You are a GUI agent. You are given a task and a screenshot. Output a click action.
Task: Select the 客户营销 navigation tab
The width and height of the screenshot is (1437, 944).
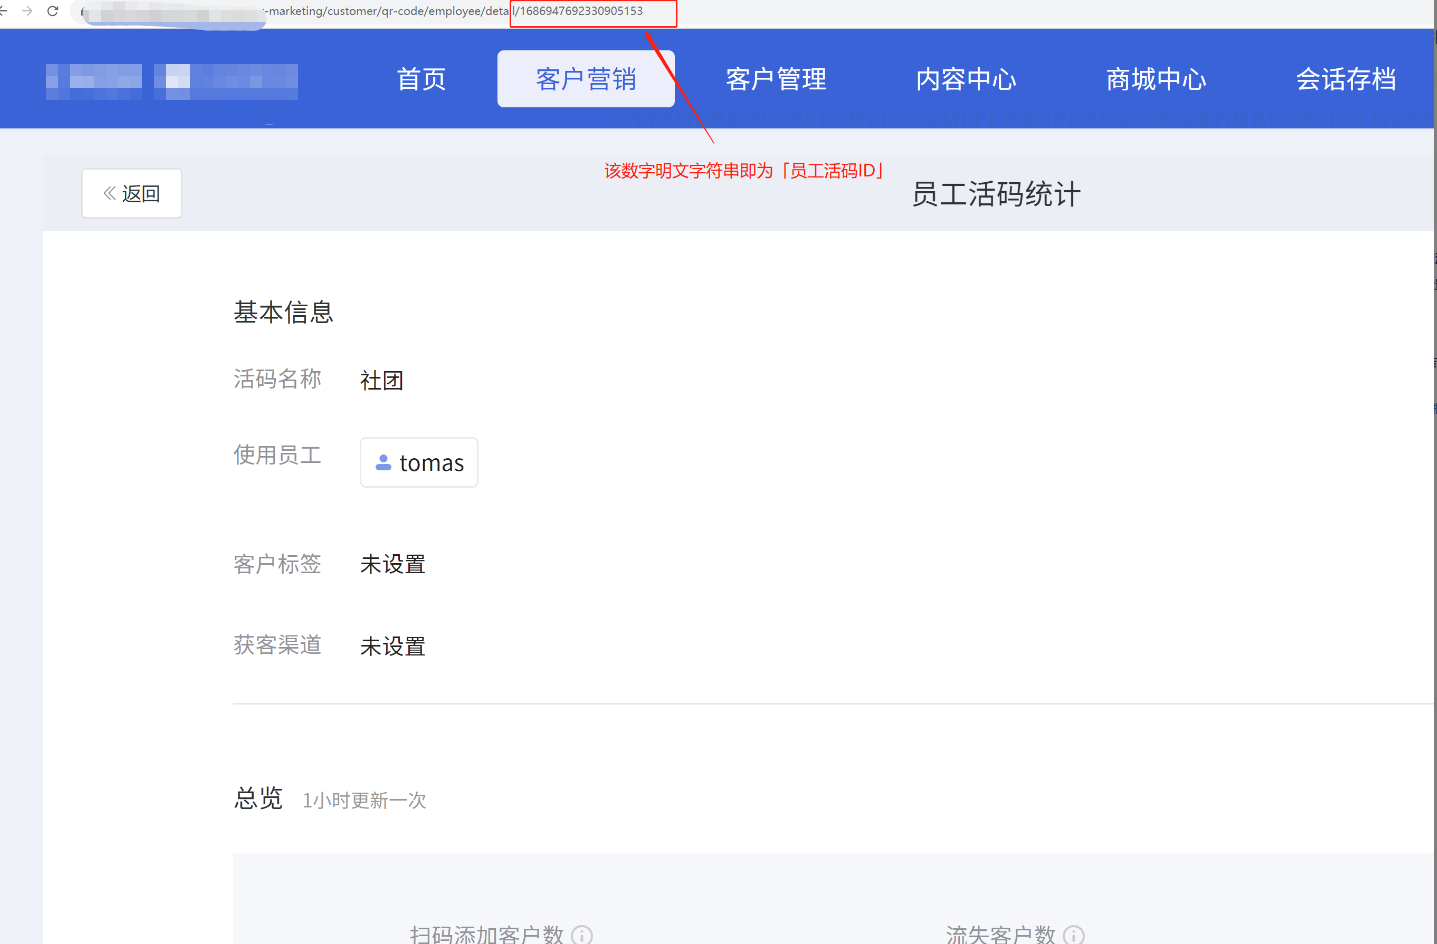tap(586, 79)
